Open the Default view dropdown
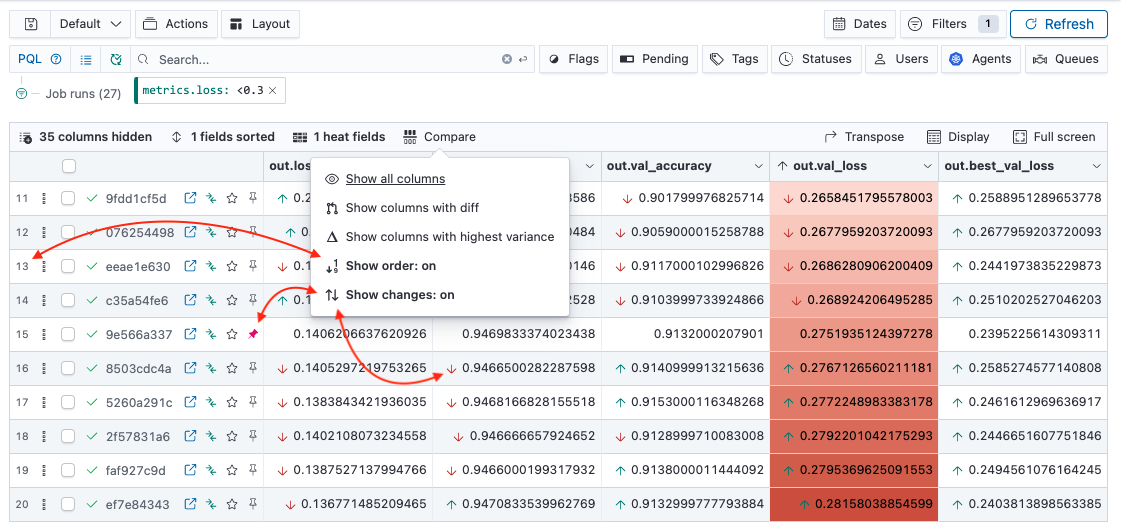The height and width of the screenshot is (532, 1121). 90,24
